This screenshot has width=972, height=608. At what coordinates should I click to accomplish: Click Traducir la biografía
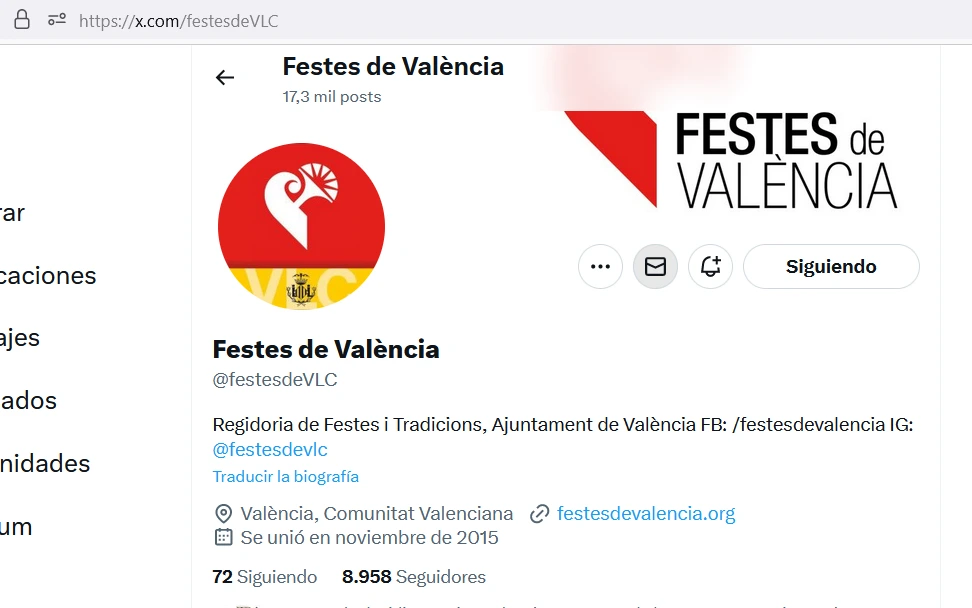pos(286,476)
